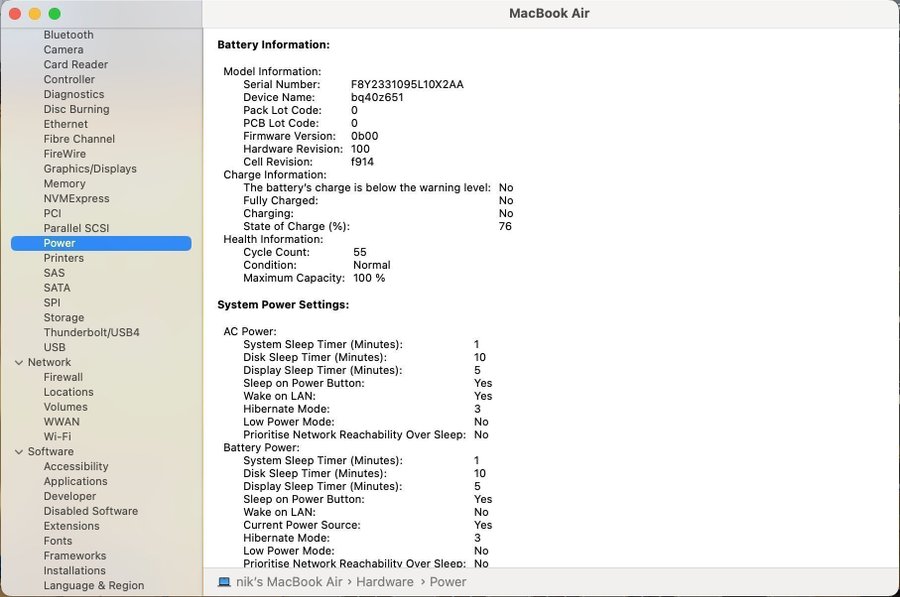The width and height of the screenshot is (900, 597).
Task: Open USB section
Action: tap(55, 348)
